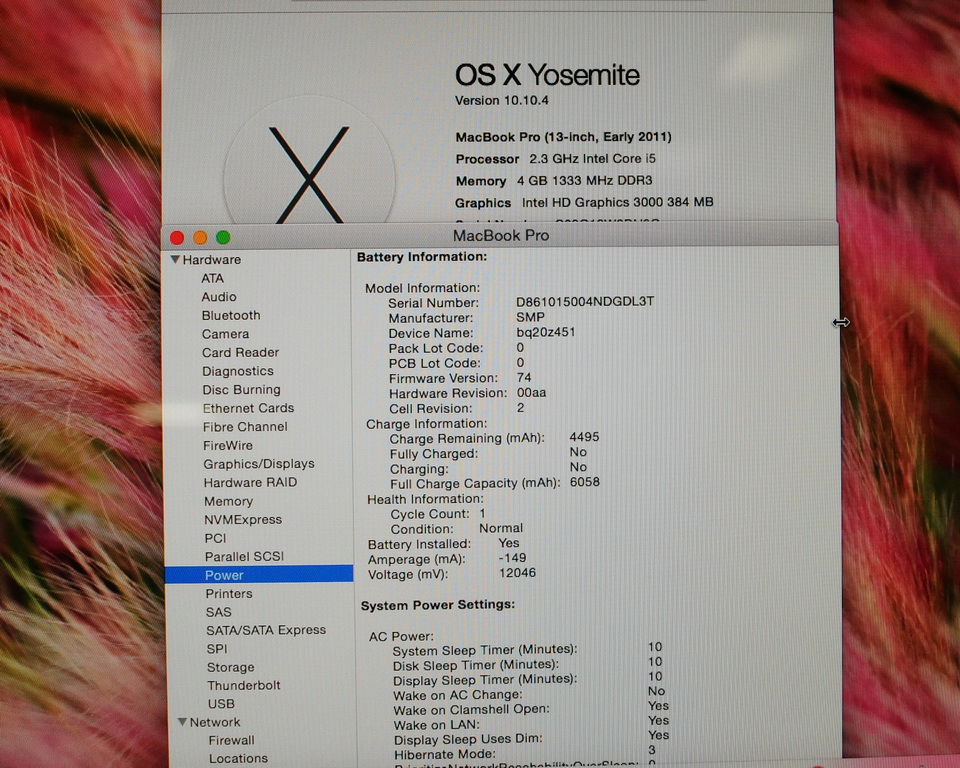
Task: Click the System Power Settings heading
Action: pos(438,605)
